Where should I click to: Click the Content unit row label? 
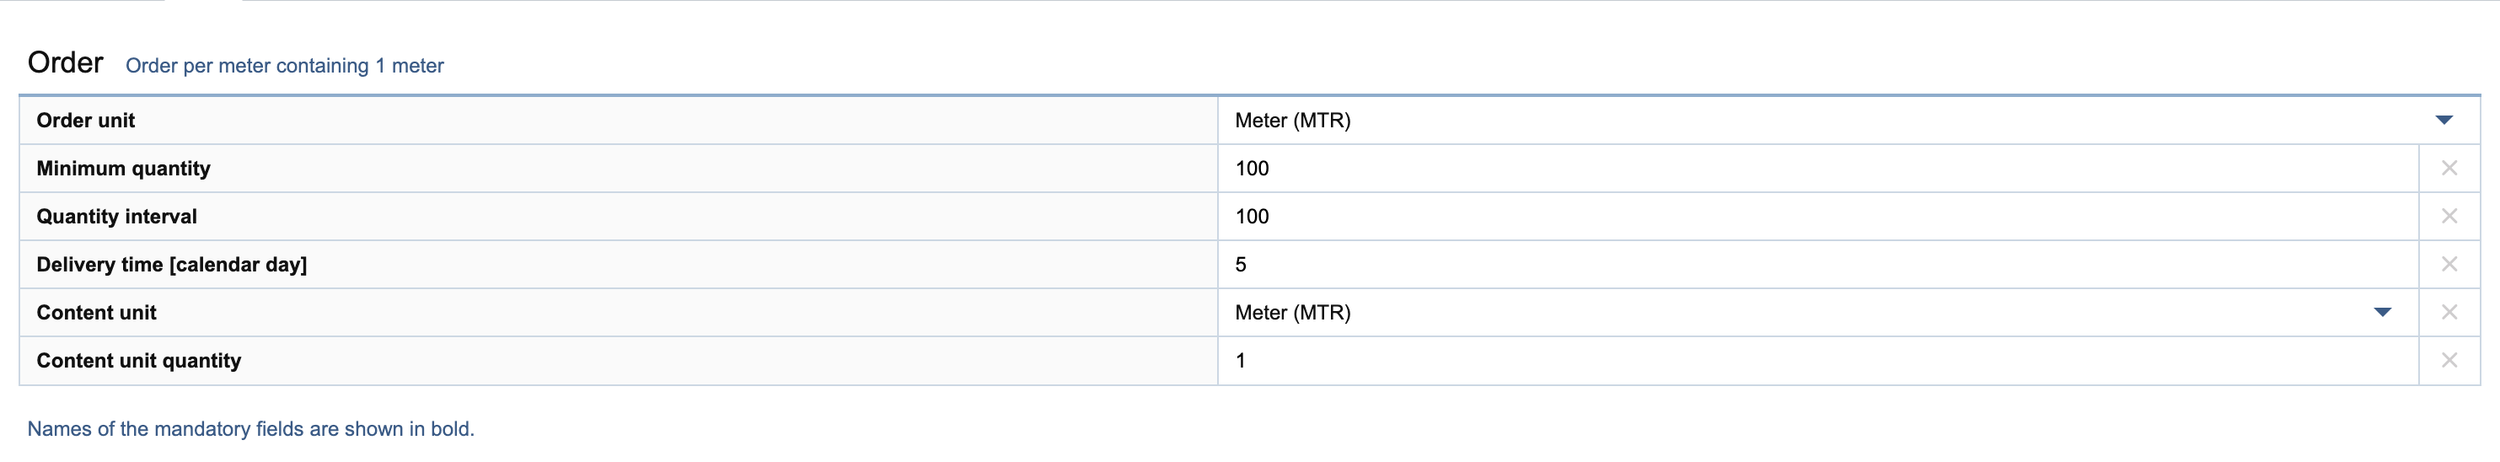pyautogui.click(x=96, y=312)
